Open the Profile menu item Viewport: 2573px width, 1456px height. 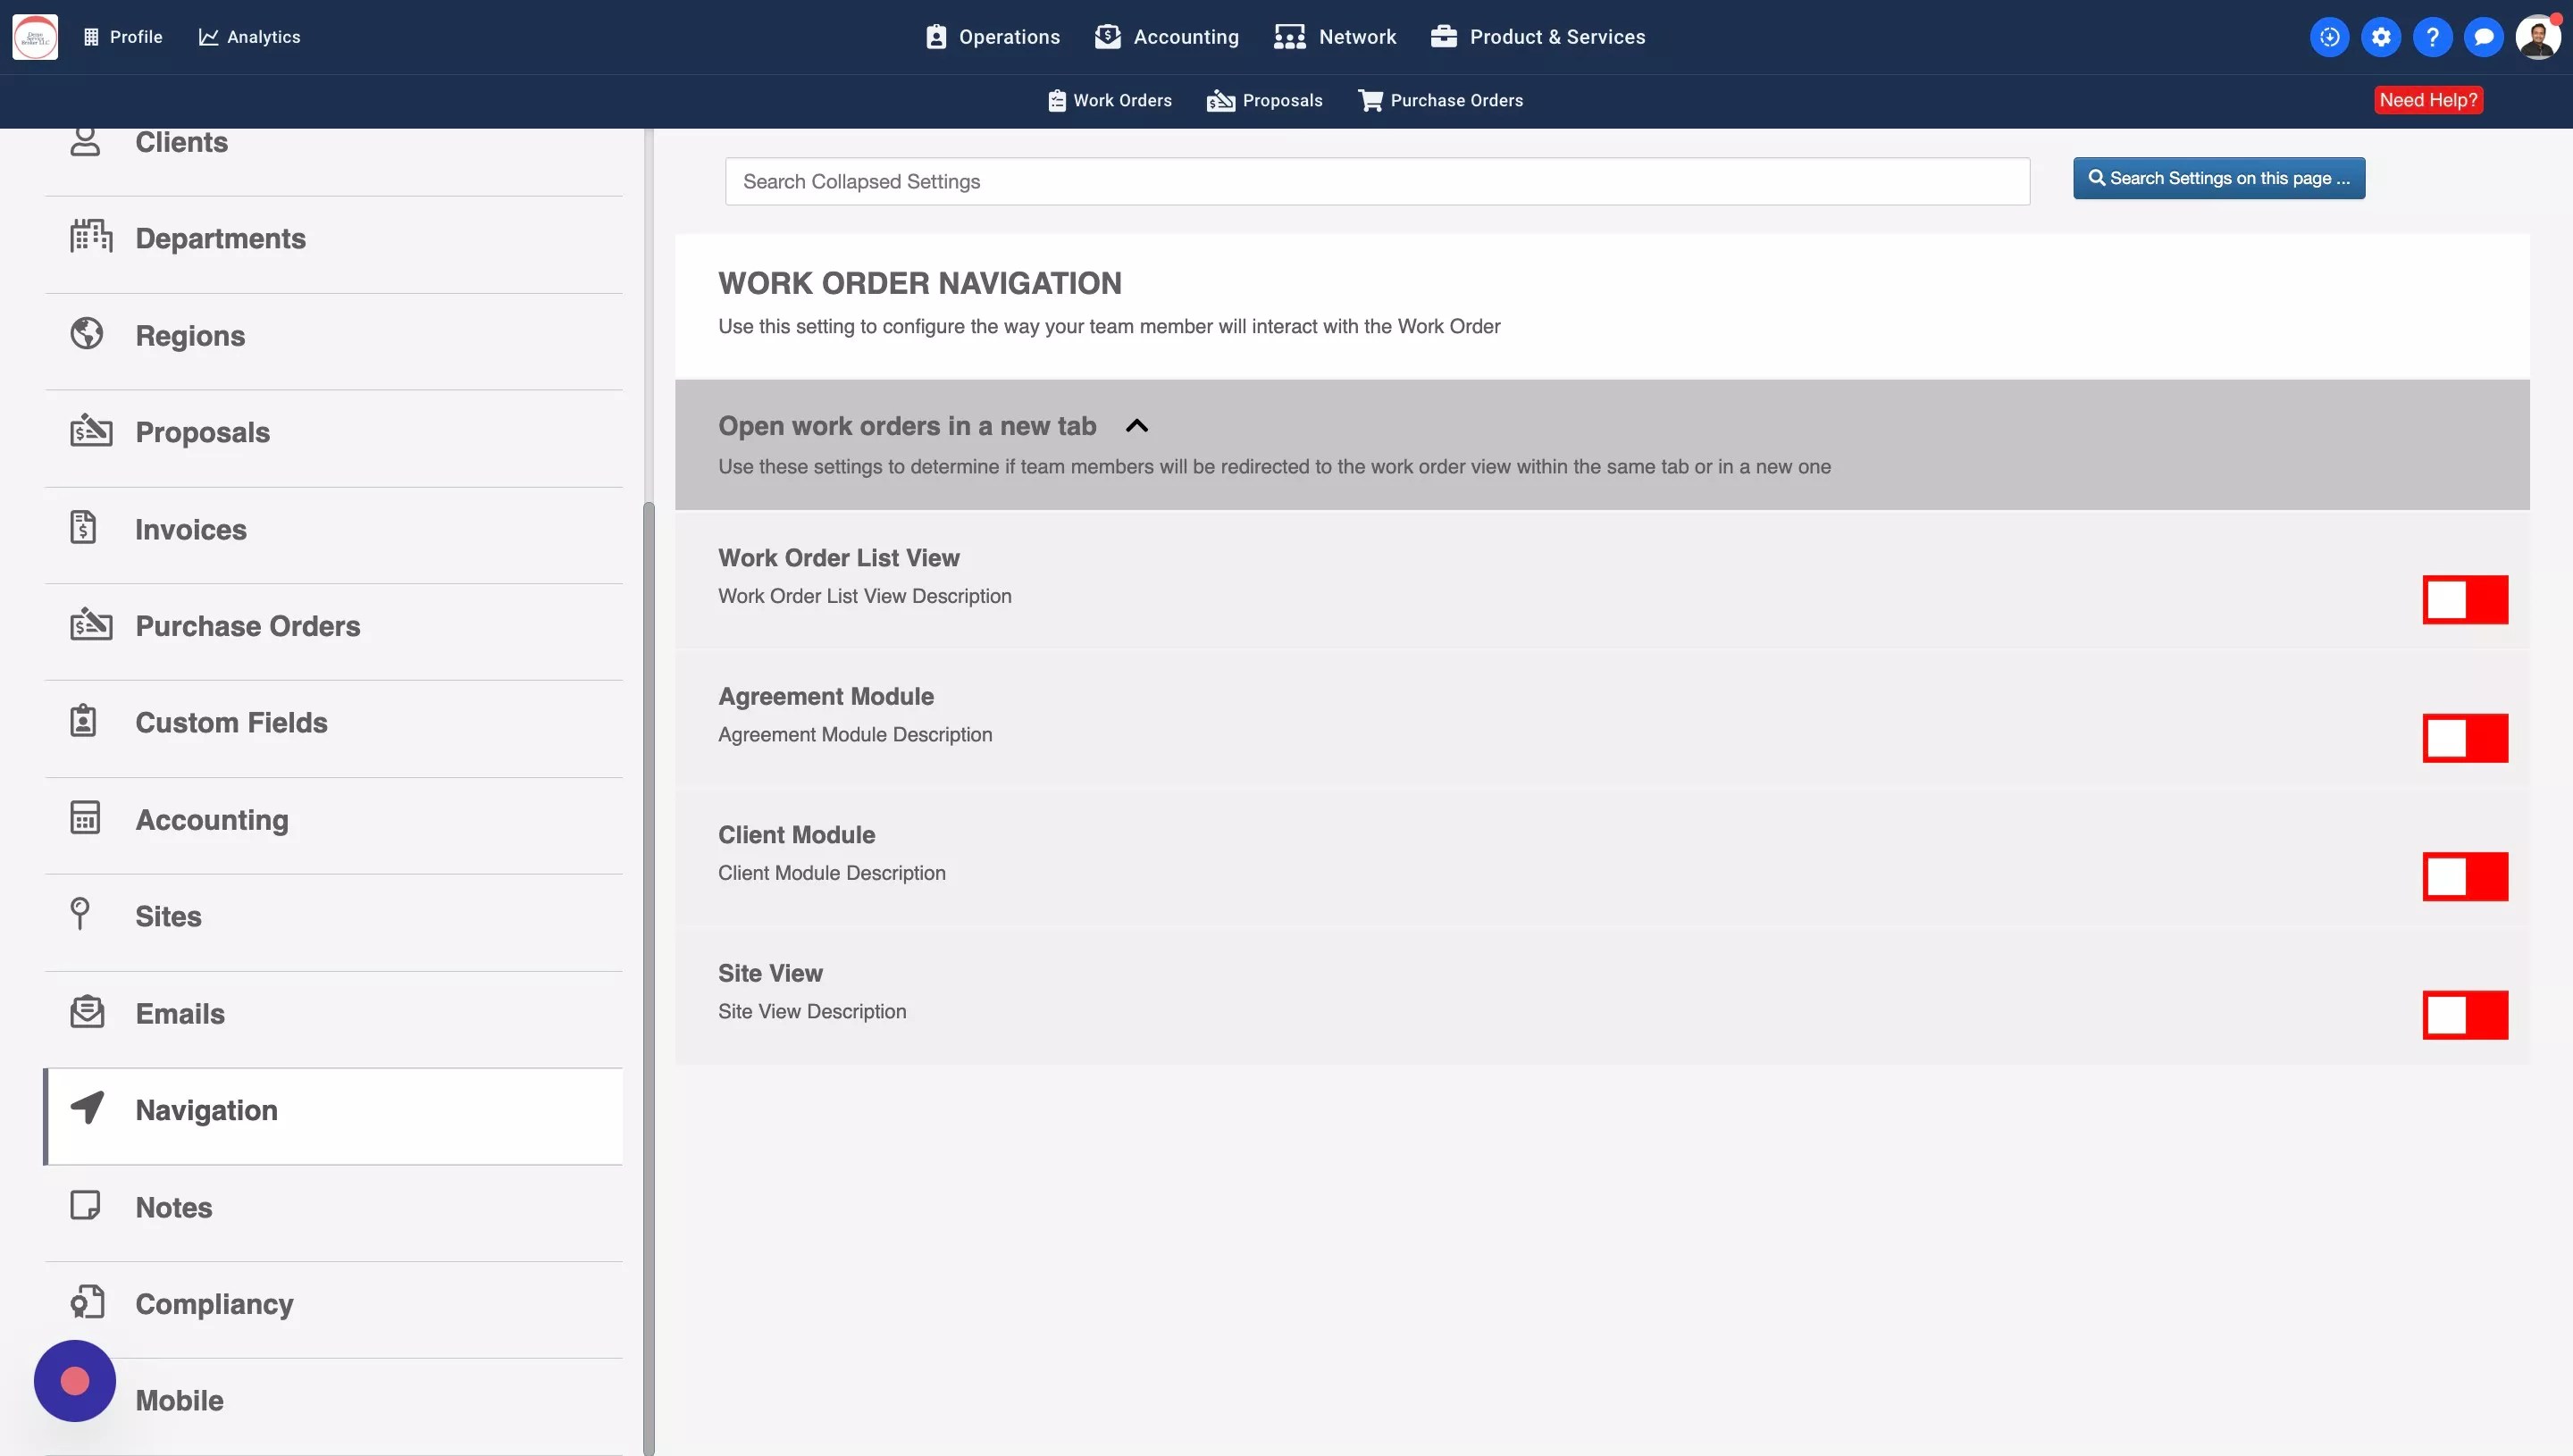pyautogui.click(x=122, y=36)
